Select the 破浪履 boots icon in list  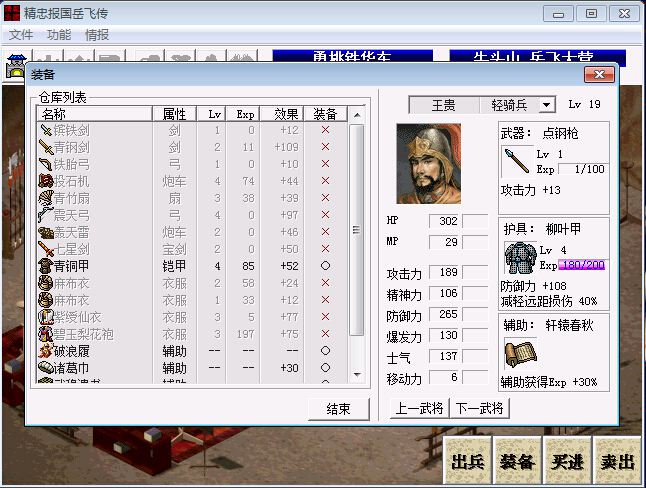46,351
